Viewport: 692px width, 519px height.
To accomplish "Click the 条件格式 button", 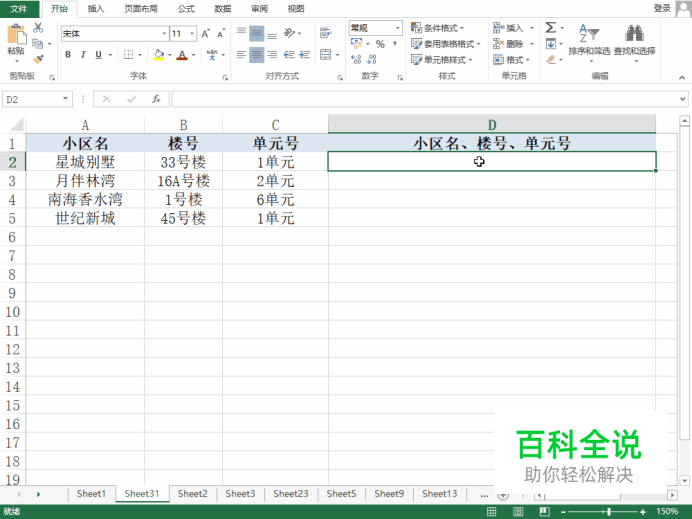I will tap(445, 28).
